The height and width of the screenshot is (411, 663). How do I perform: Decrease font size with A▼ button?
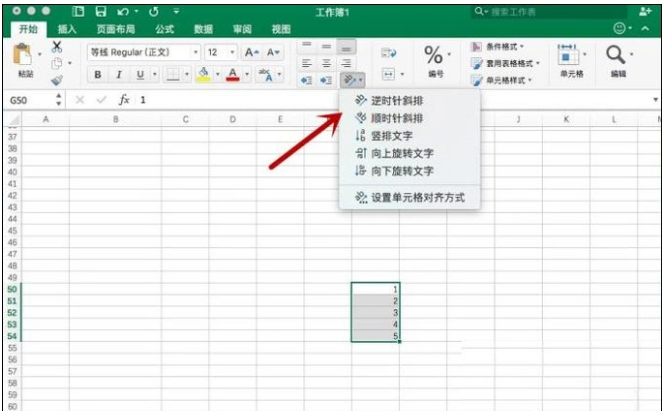pyautogui.click(x=273, y=52)
